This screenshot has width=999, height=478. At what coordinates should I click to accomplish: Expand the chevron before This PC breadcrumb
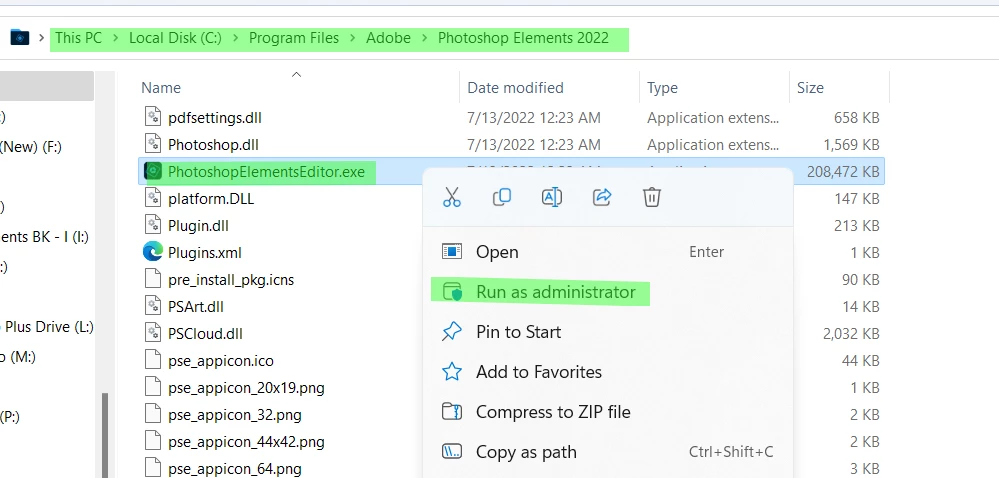coord(41,38)
